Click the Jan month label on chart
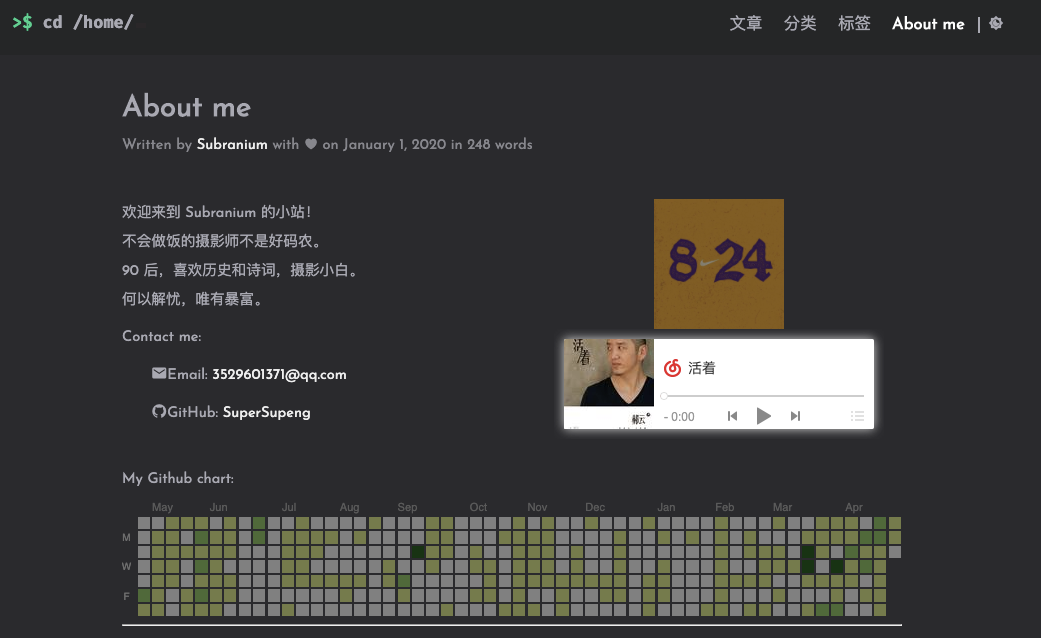Screen dimensions: 1041x638 [x=666, y=507]
